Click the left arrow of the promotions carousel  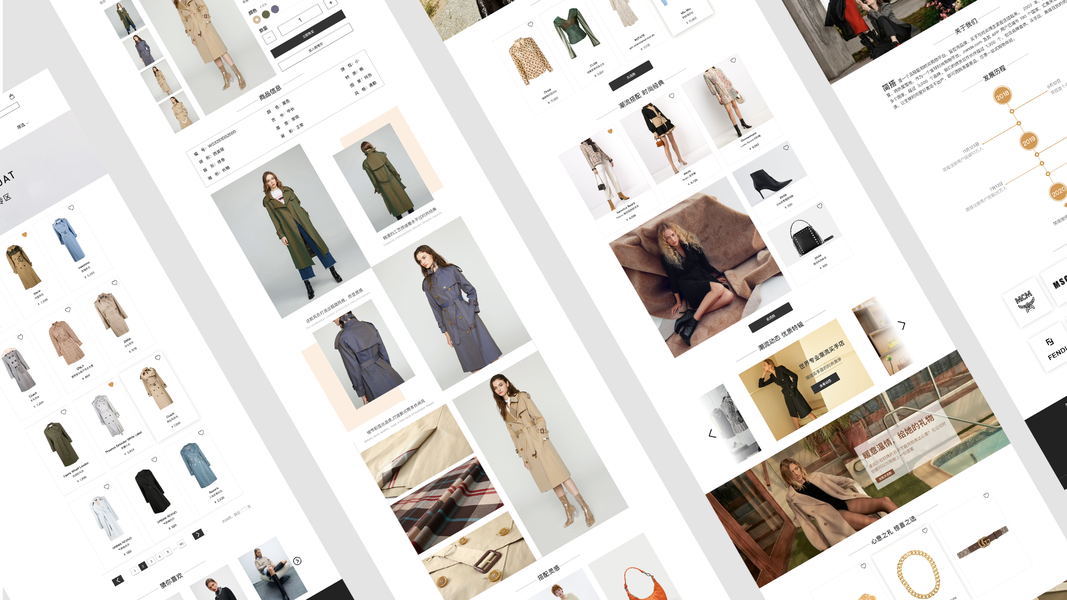coord(712,433)
